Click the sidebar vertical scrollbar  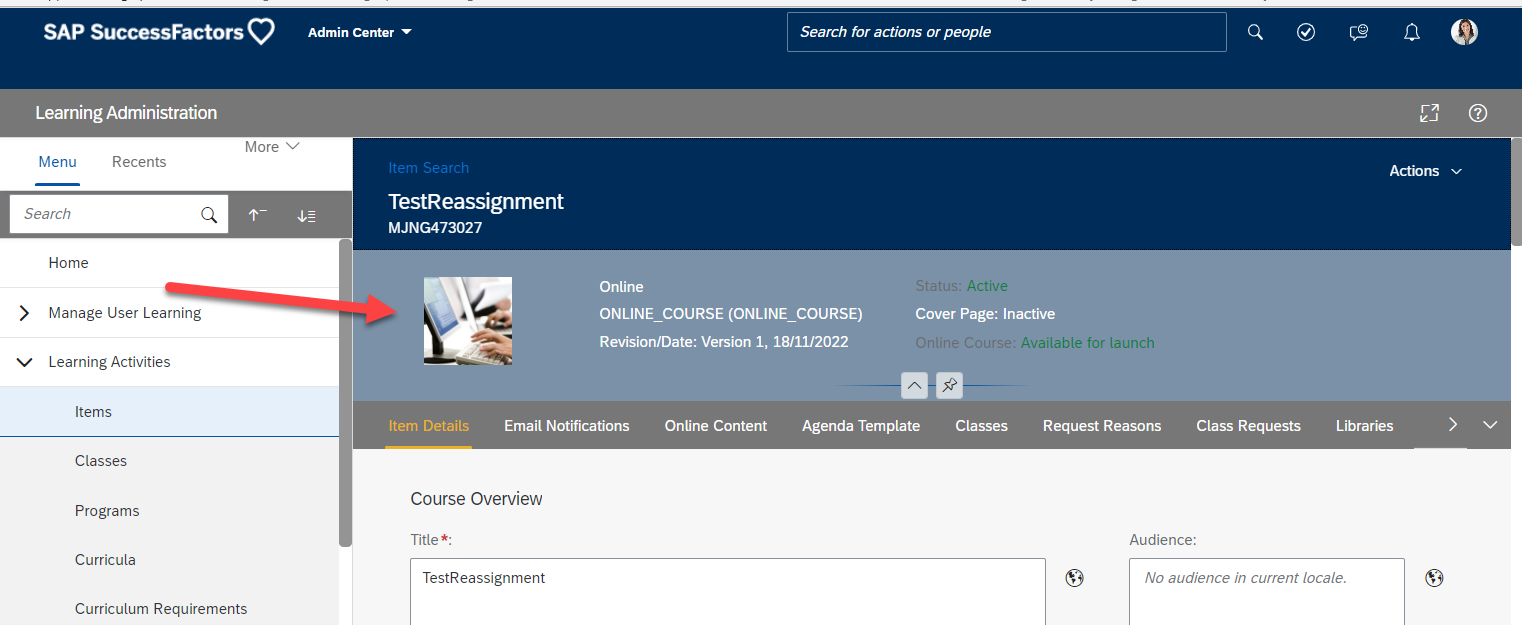345,392
